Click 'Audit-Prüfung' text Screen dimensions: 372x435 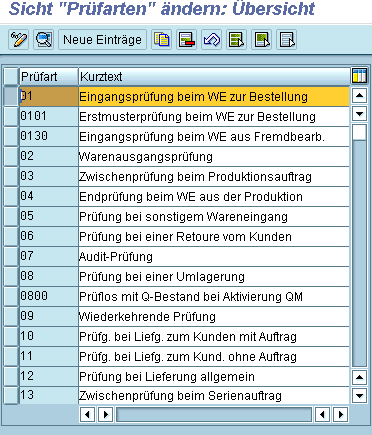point(116,257)
